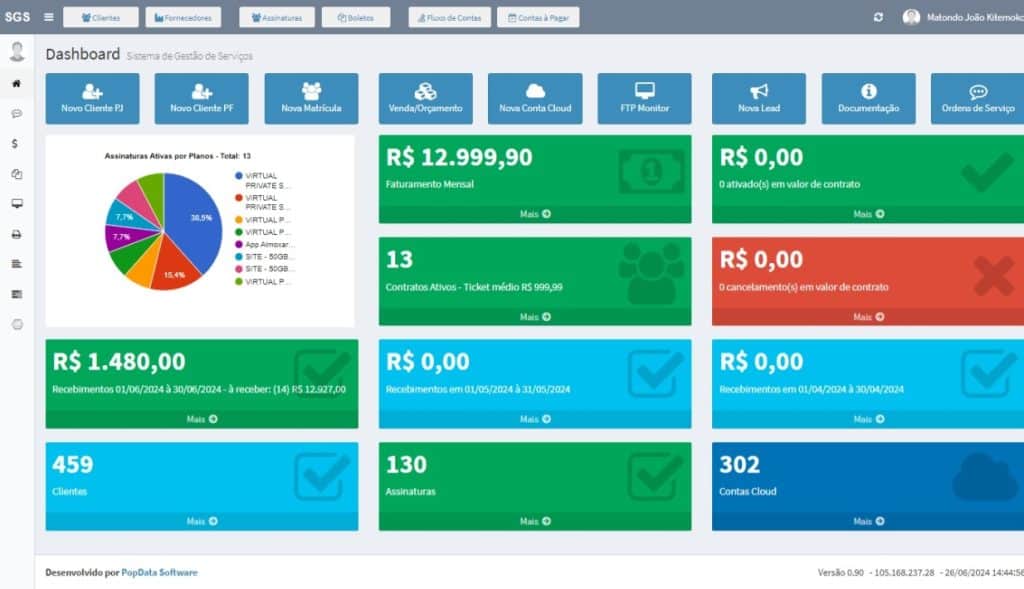Open the home icon in the sidebar
The image size is (1024, 589).
(x=16, y=83)
